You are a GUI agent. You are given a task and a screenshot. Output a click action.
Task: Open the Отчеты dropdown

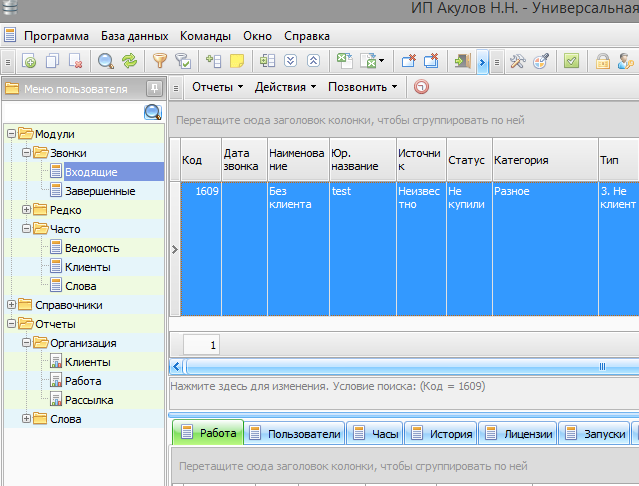tap(218, 87)
